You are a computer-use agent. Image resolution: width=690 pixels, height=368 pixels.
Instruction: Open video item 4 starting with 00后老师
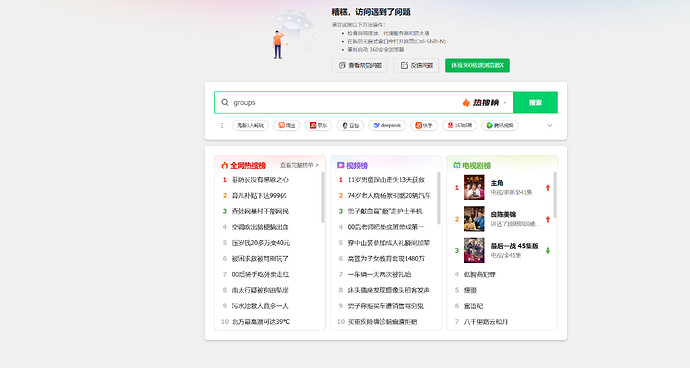click(x=386, y=227)
